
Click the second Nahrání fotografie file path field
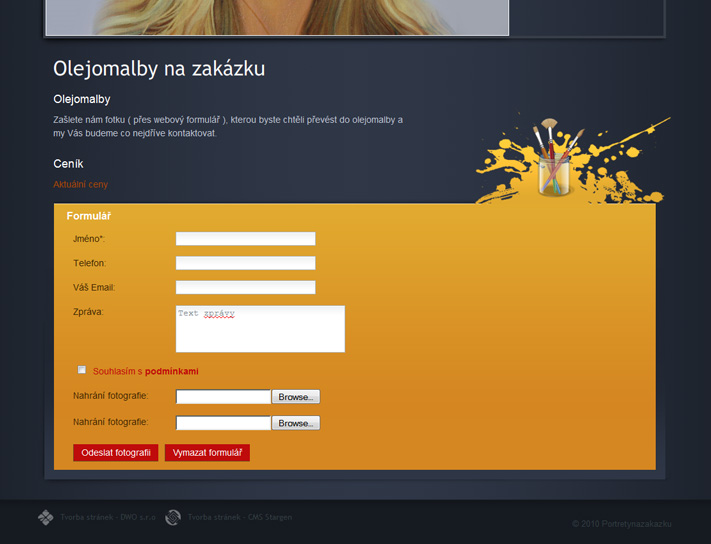pos(223,423)
